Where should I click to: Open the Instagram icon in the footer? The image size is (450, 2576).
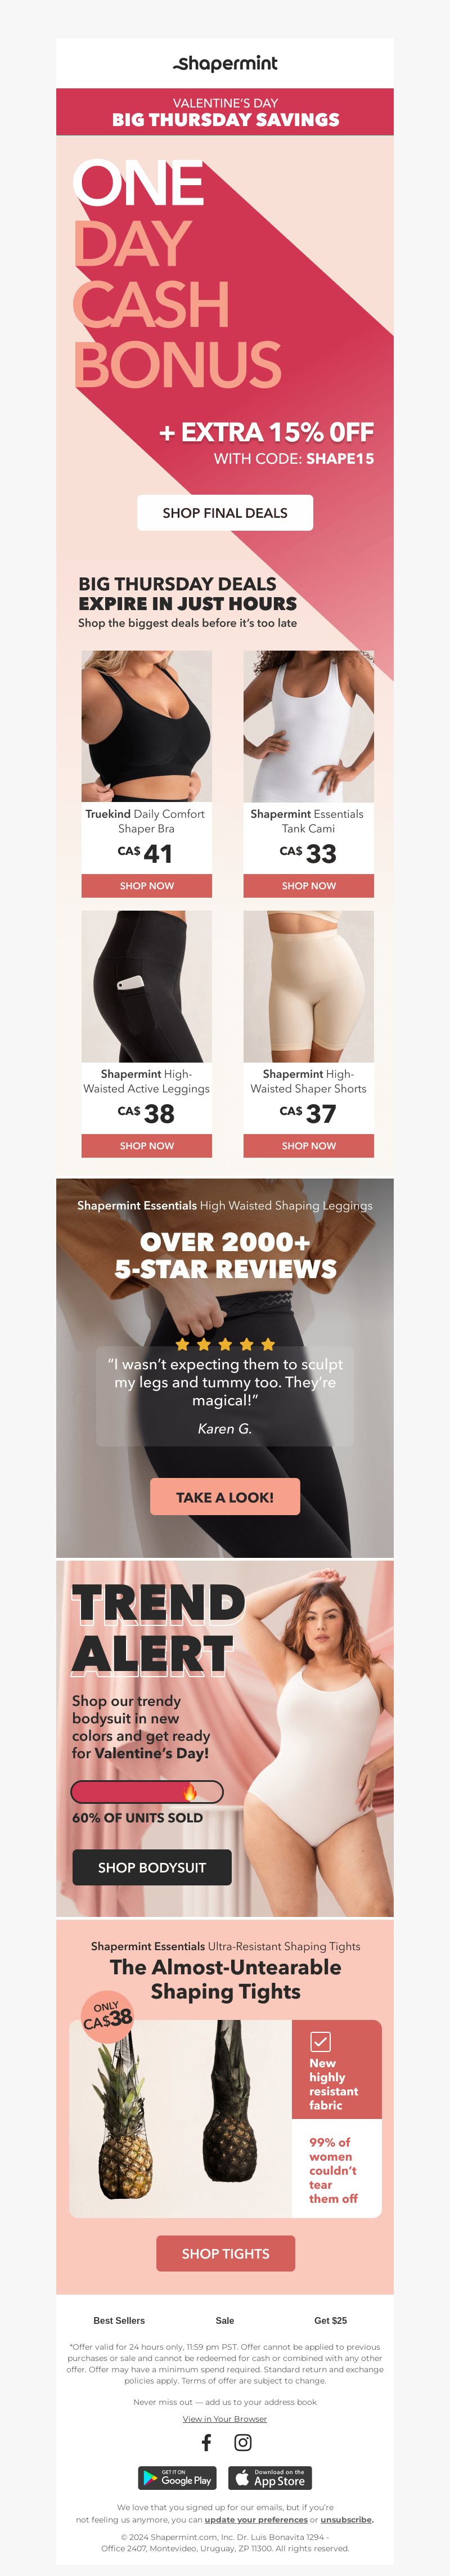click(243, 2442)
